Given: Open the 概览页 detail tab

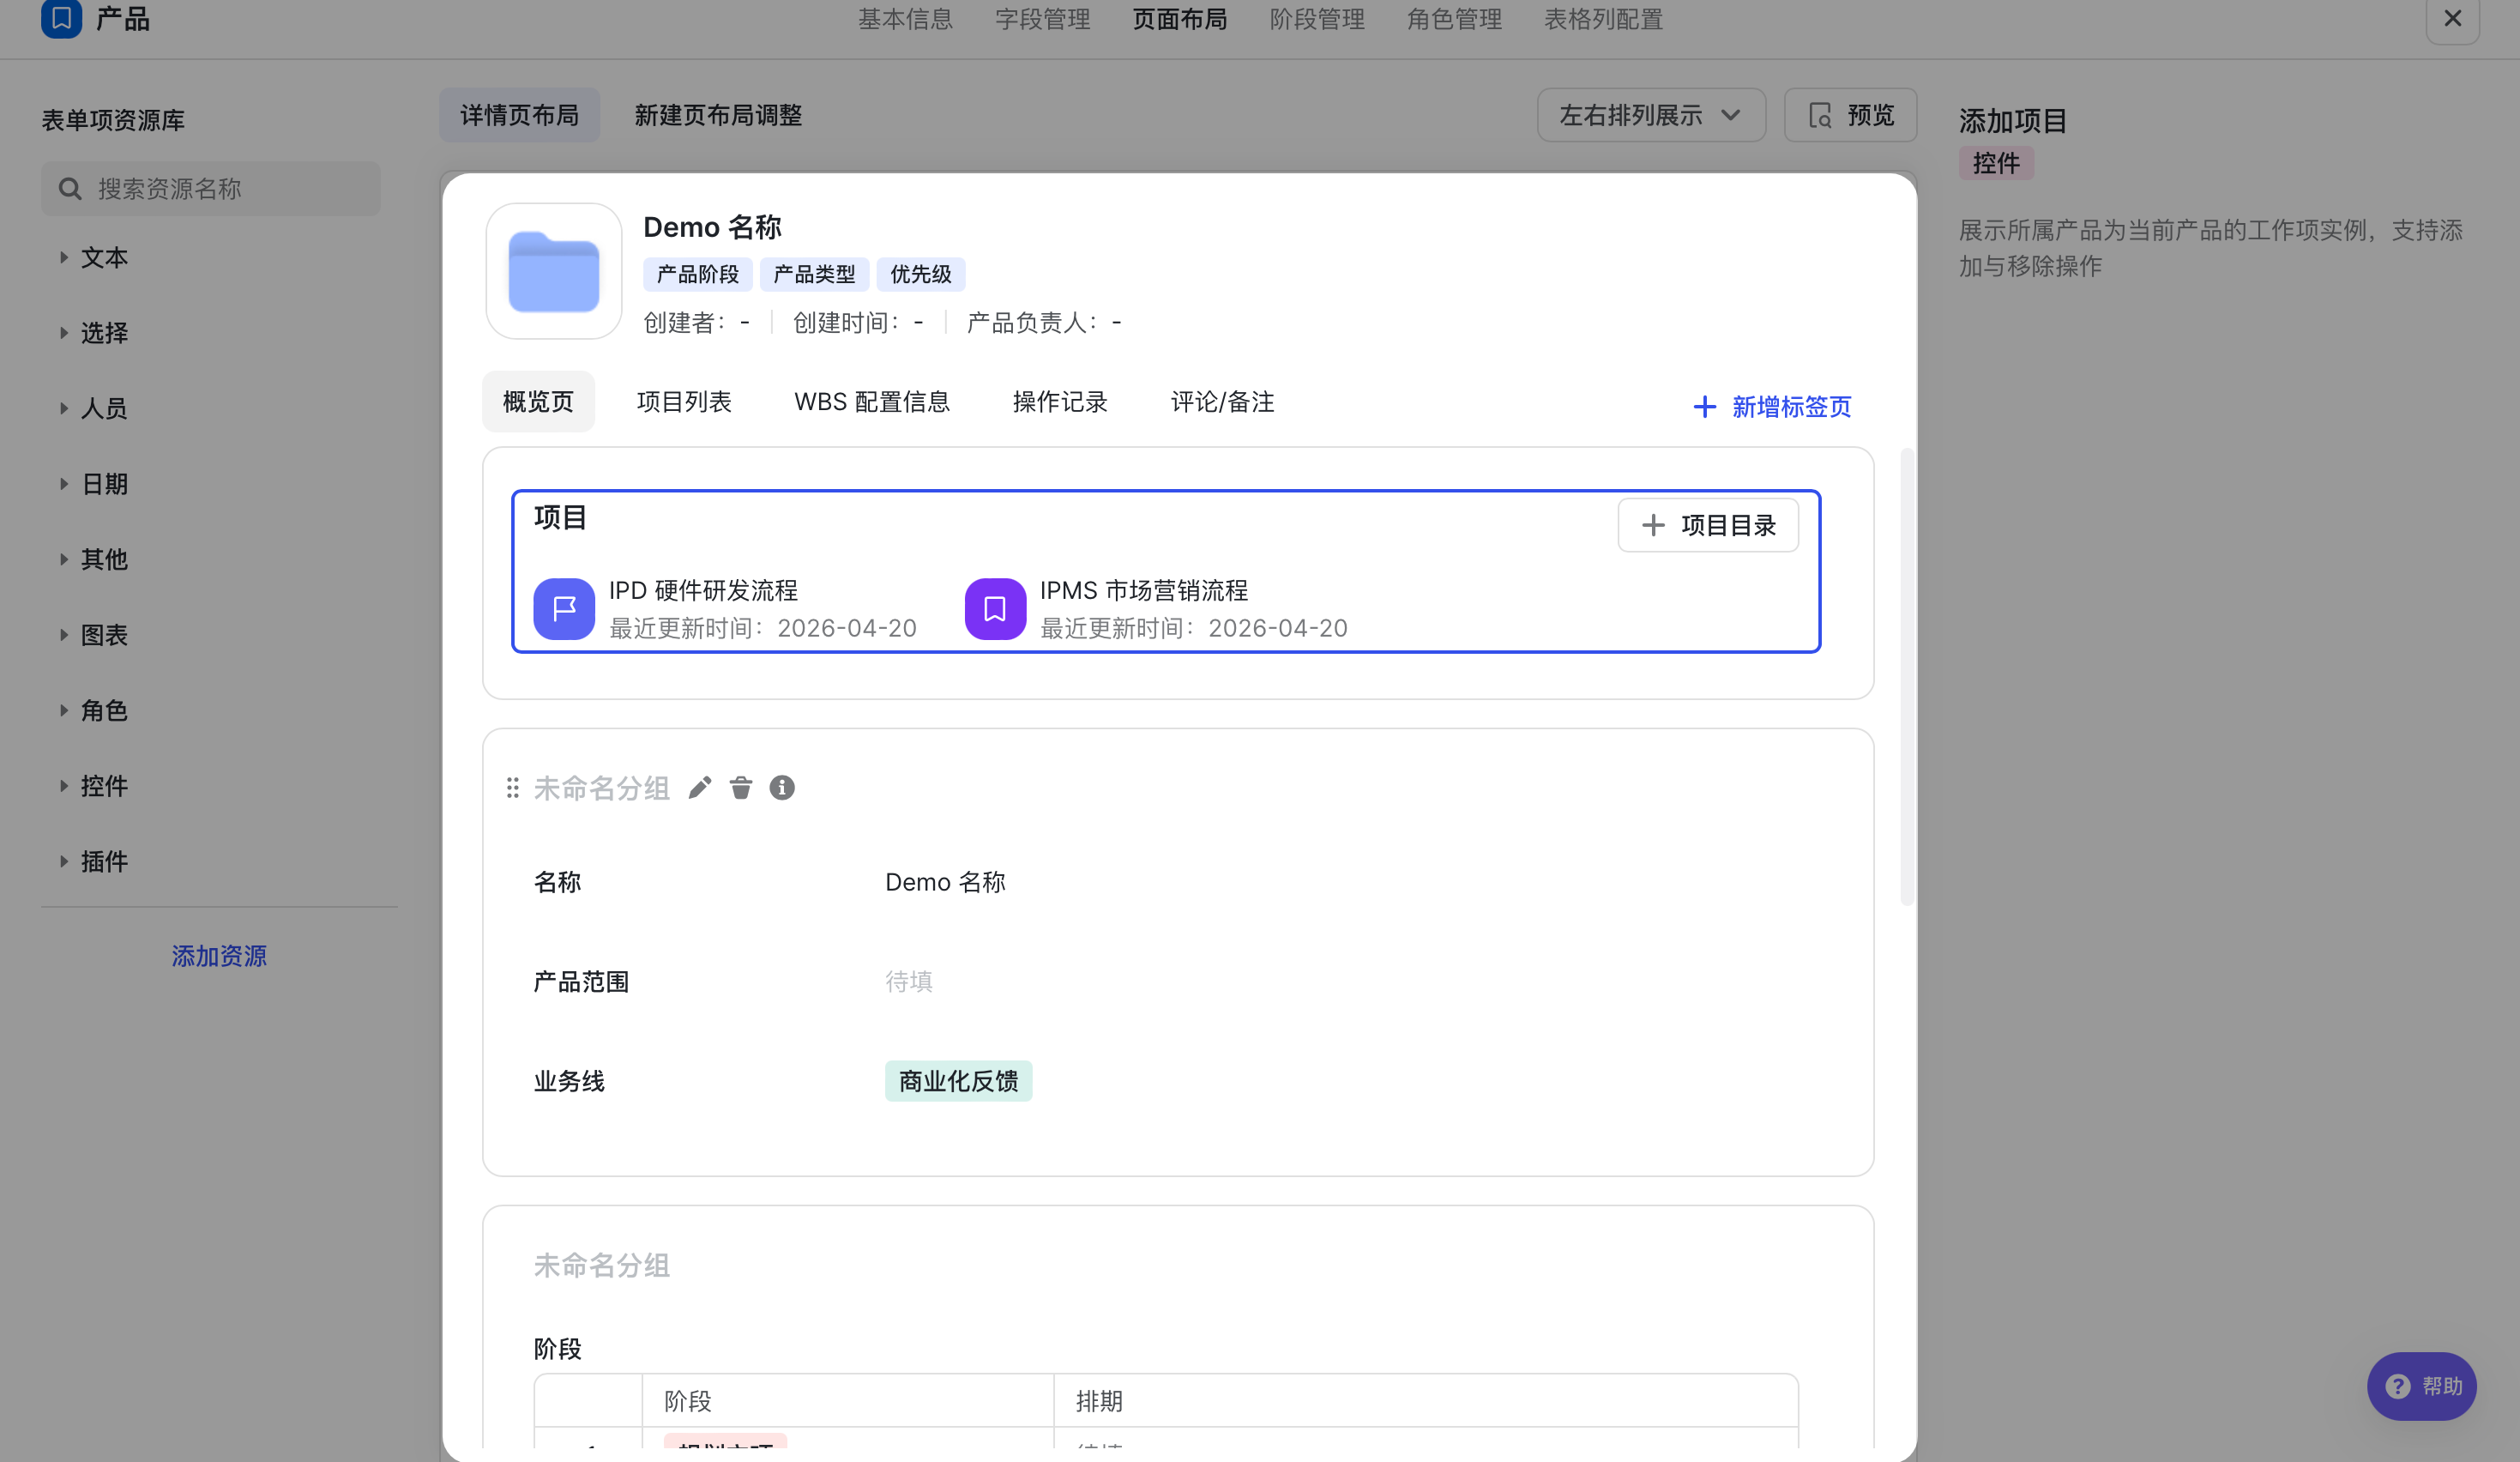Looking at the screenshot, I should coord(538,402).
